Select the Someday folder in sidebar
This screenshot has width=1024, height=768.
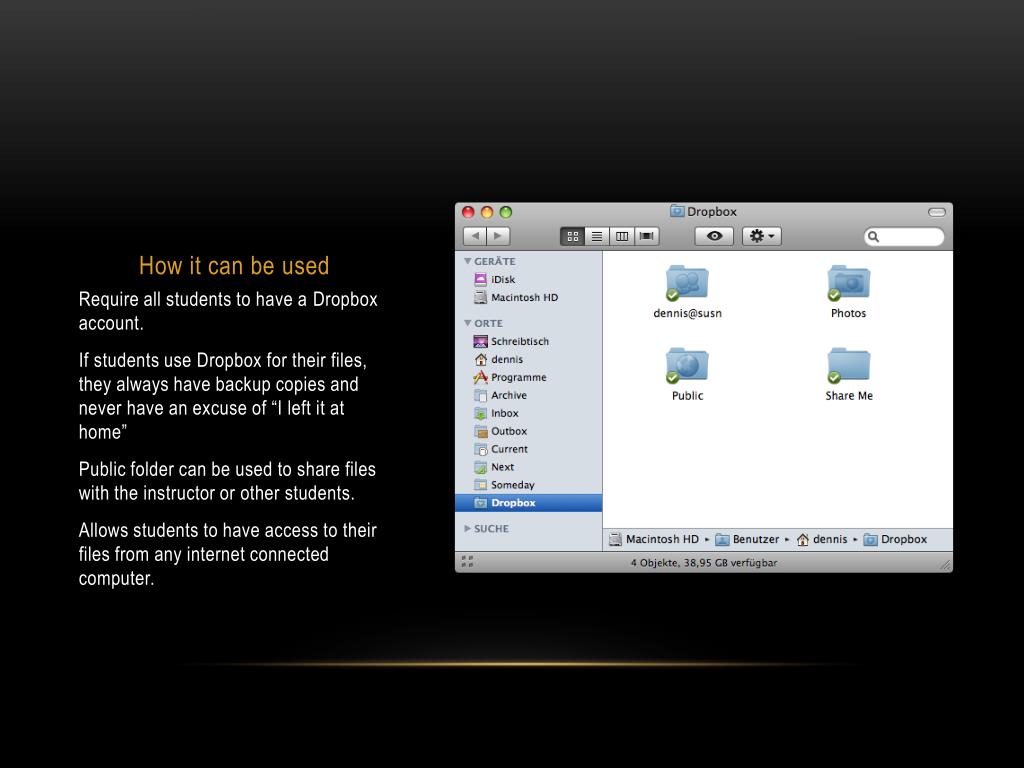pos(528,485)
